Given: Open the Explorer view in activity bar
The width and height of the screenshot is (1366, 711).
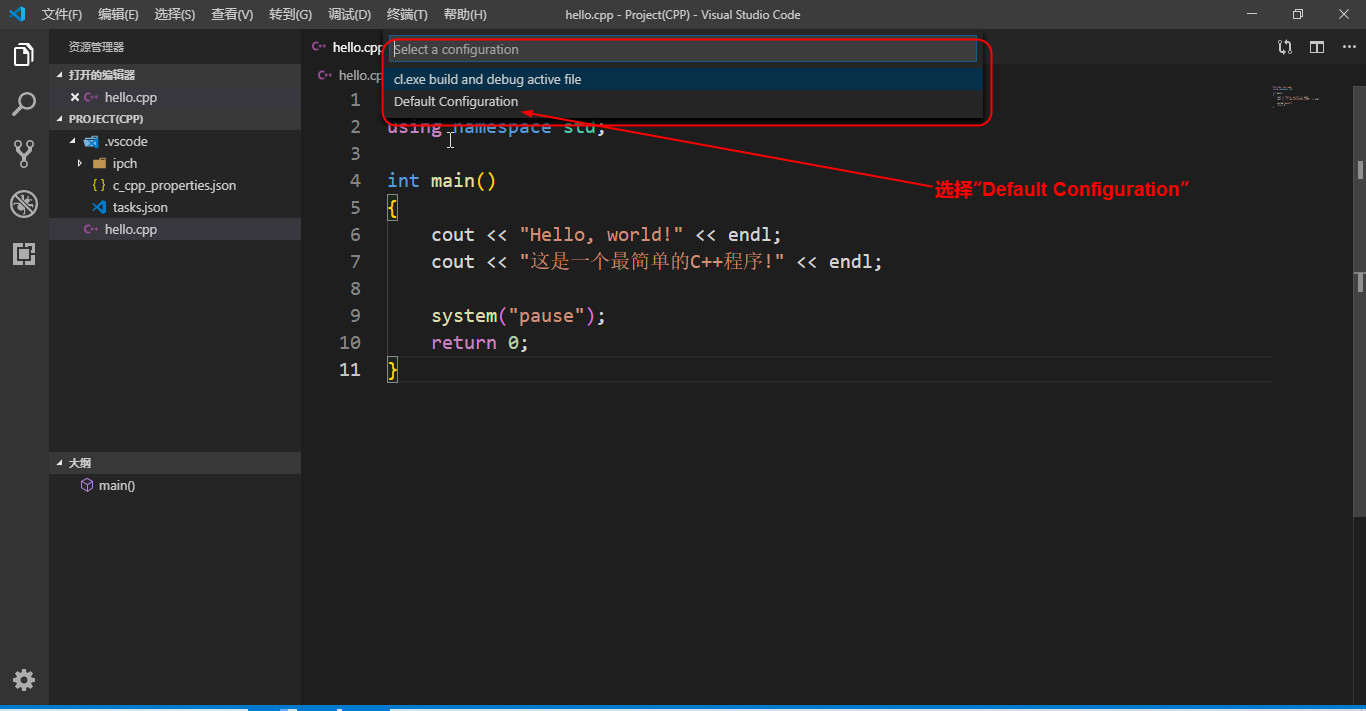Looking at the screenshot, I should pos(24,55).
